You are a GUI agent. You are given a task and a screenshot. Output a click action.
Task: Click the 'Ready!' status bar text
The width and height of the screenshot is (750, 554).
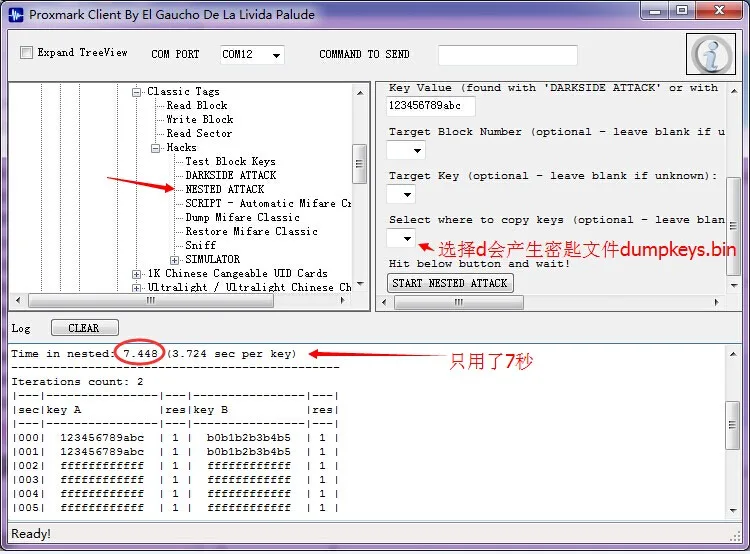[x=31, y=534]
